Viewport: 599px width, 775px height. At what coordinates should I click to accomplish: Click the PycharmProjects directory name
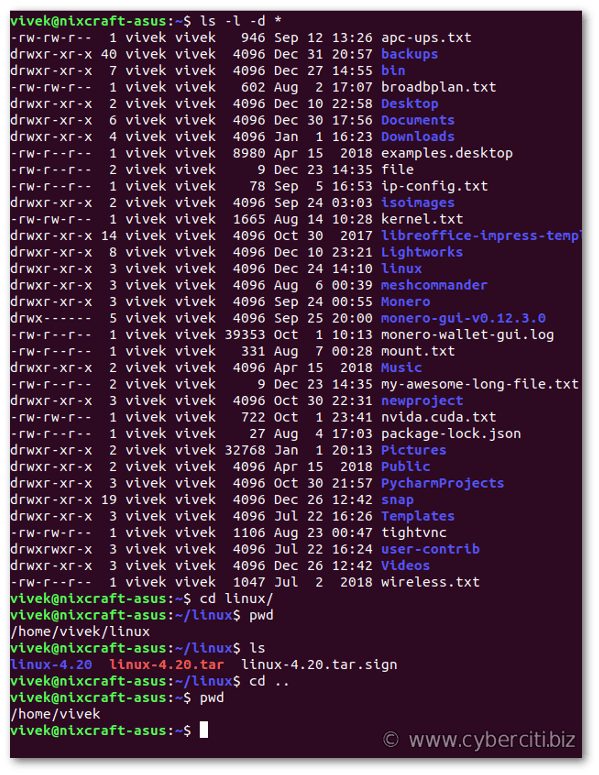(442, 483)
